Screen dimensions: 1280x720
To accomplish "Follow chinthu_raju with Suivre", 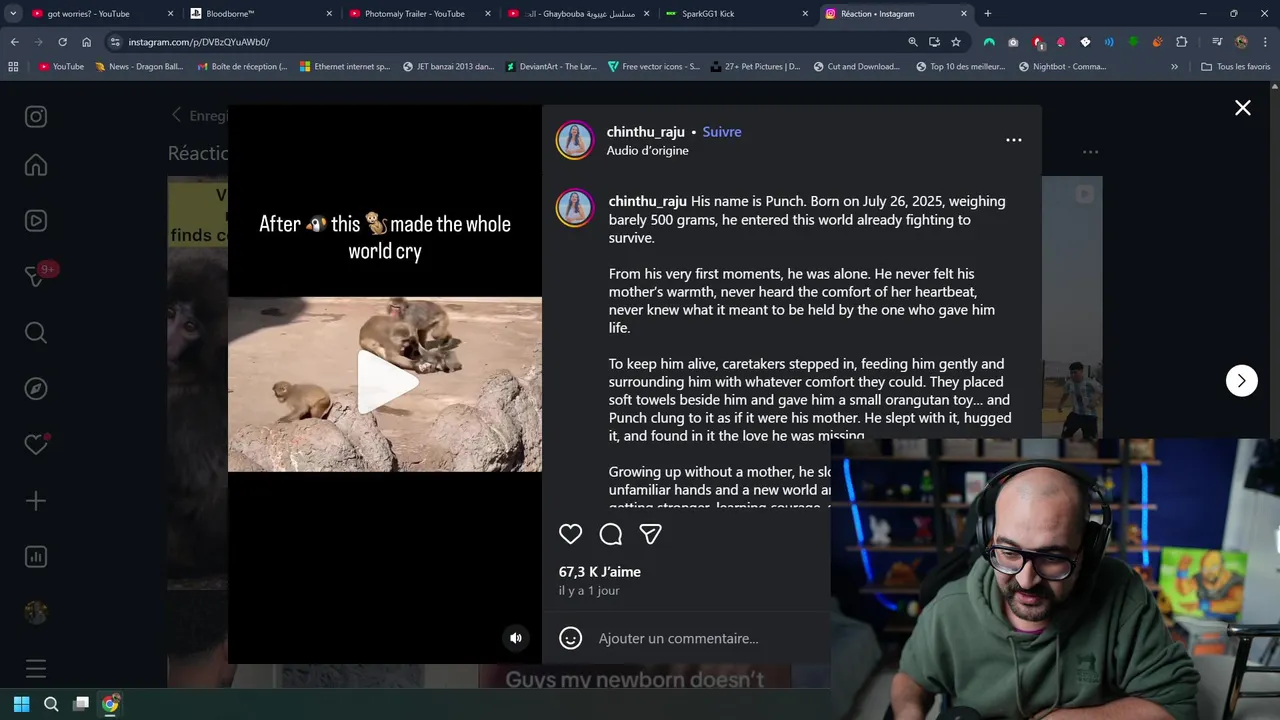I will [x=721, y=132].
